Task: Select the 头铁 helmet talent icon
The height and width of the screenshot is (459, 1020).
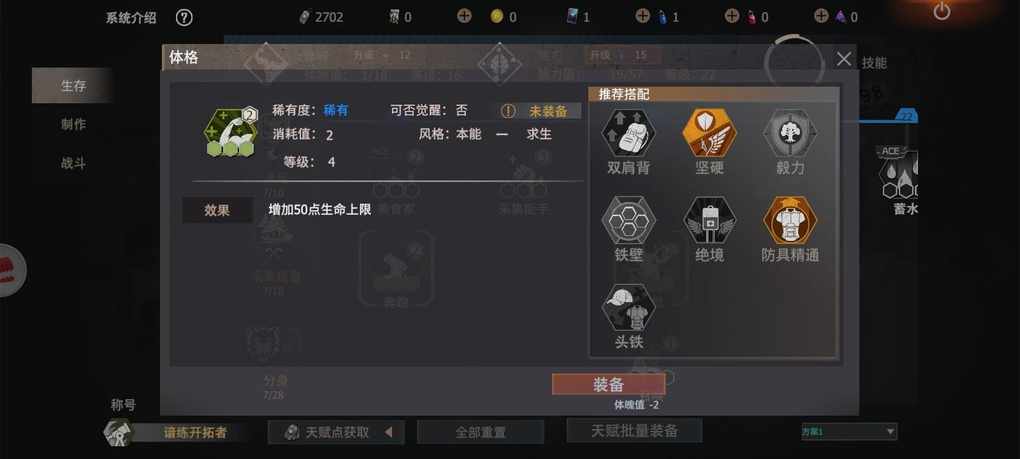Action: [628, 308]
